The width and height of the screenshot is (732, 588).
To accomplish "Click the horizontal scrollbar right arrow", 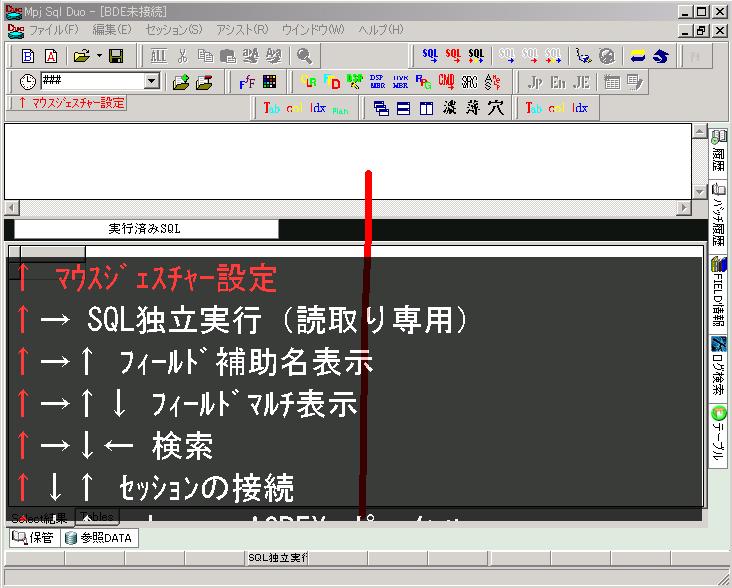I will (684, 207).
